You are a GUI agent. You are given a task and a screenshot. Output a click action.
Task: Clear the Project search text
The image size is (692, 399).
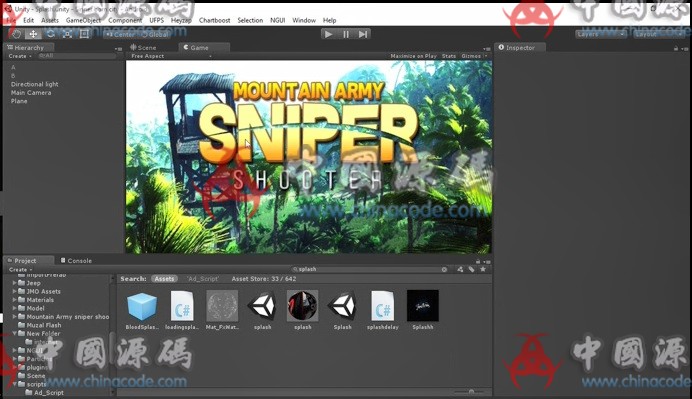(444, 269)
